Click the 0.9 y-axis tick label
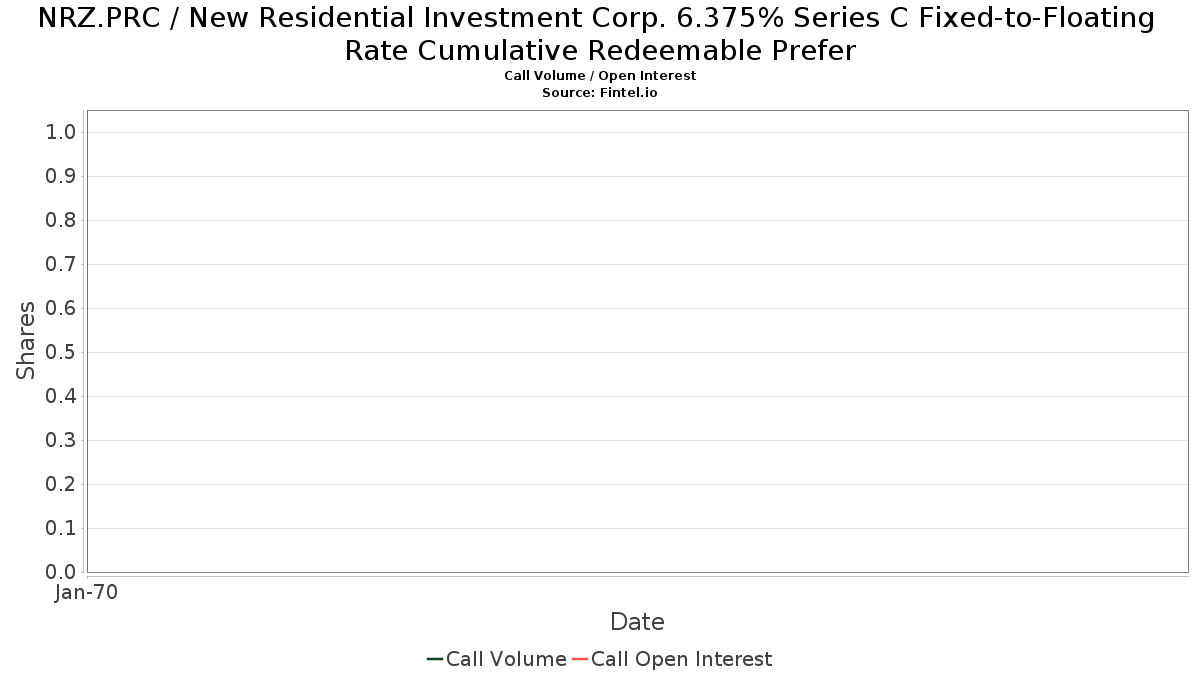Viewport: 1200px width, 675px height. [x=61, y=177]
